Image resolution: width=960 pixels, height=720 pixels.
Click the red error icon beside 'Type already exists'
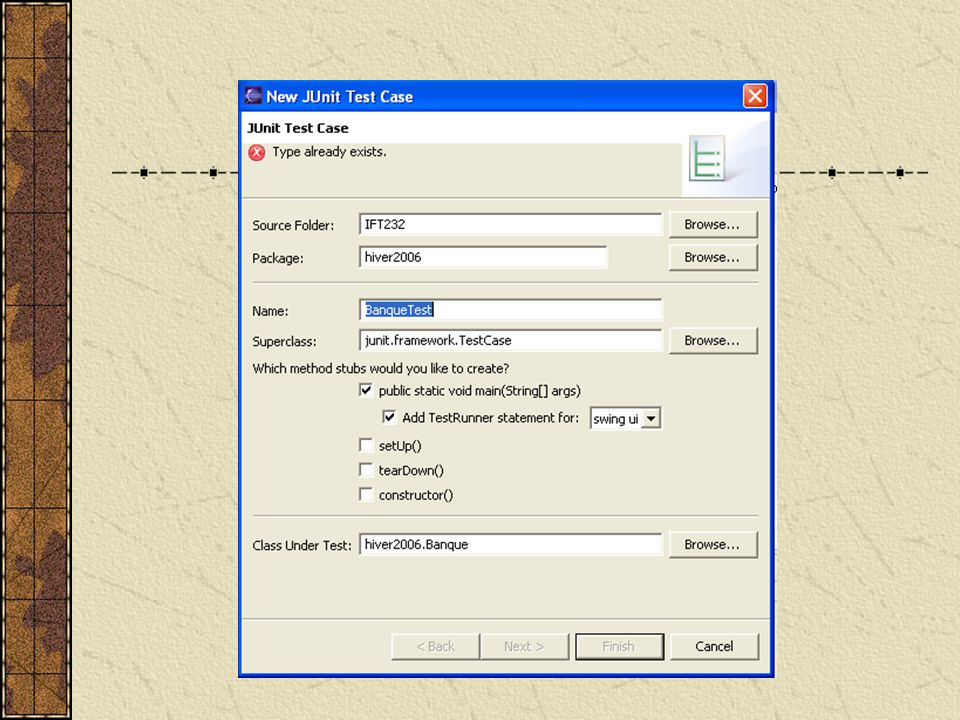point(257,152)
